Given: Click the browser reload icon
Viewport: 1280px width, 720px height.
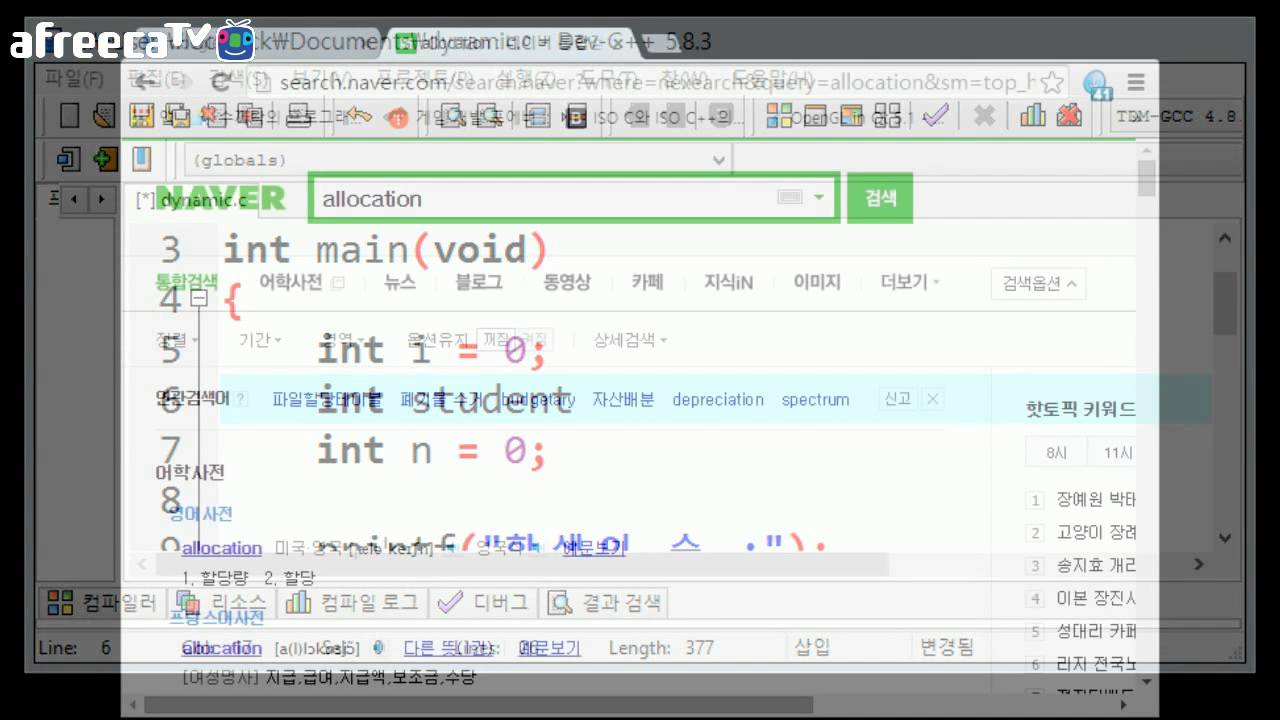Looking at the screenshot, I should (x=221, y=82).
